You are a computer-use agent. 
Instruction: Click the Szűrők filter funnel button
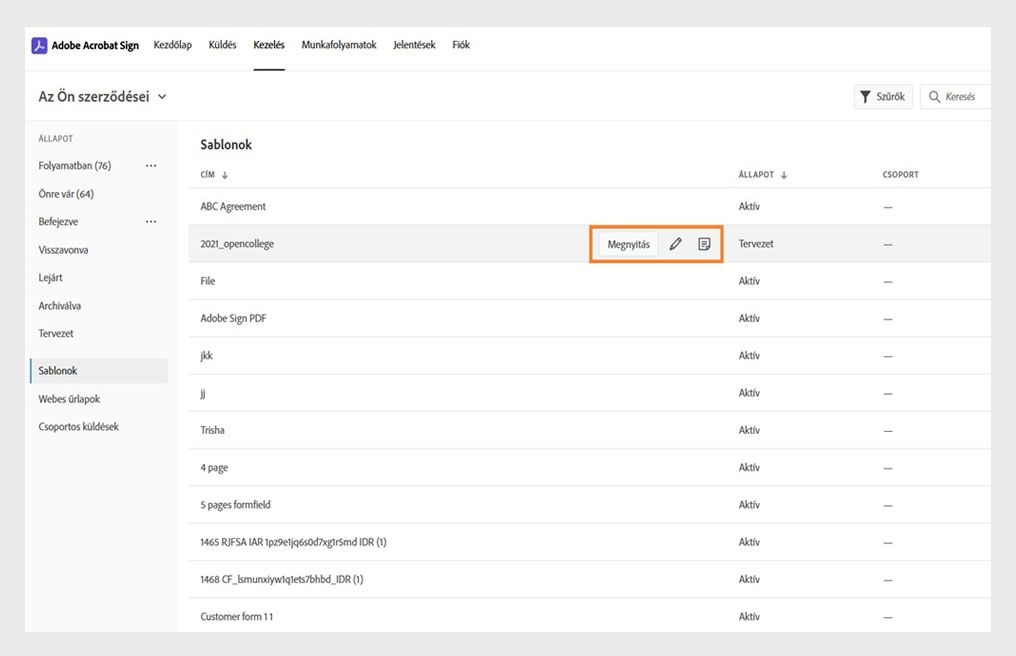click(883, 97)
